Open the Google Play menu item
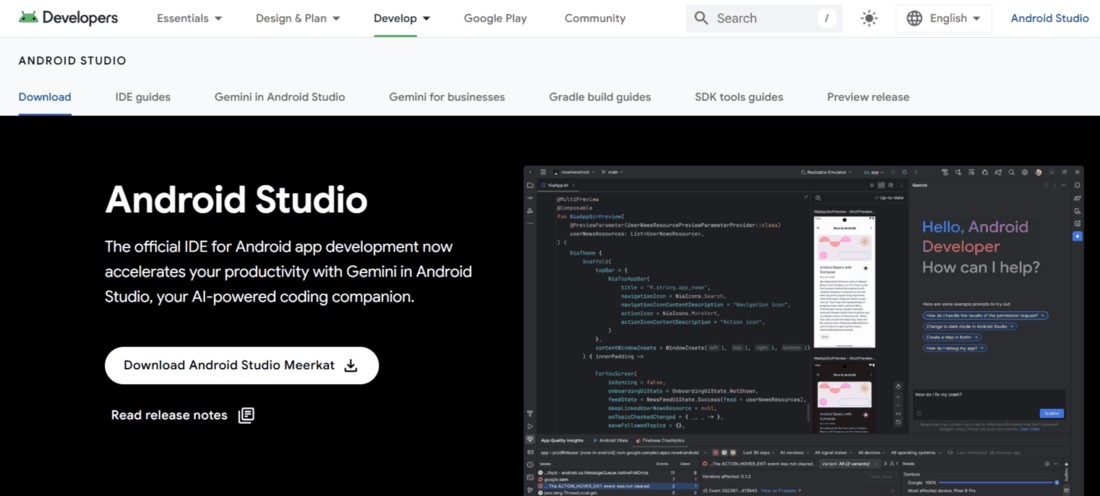The image size is (1100, 496). click(495, 18)
